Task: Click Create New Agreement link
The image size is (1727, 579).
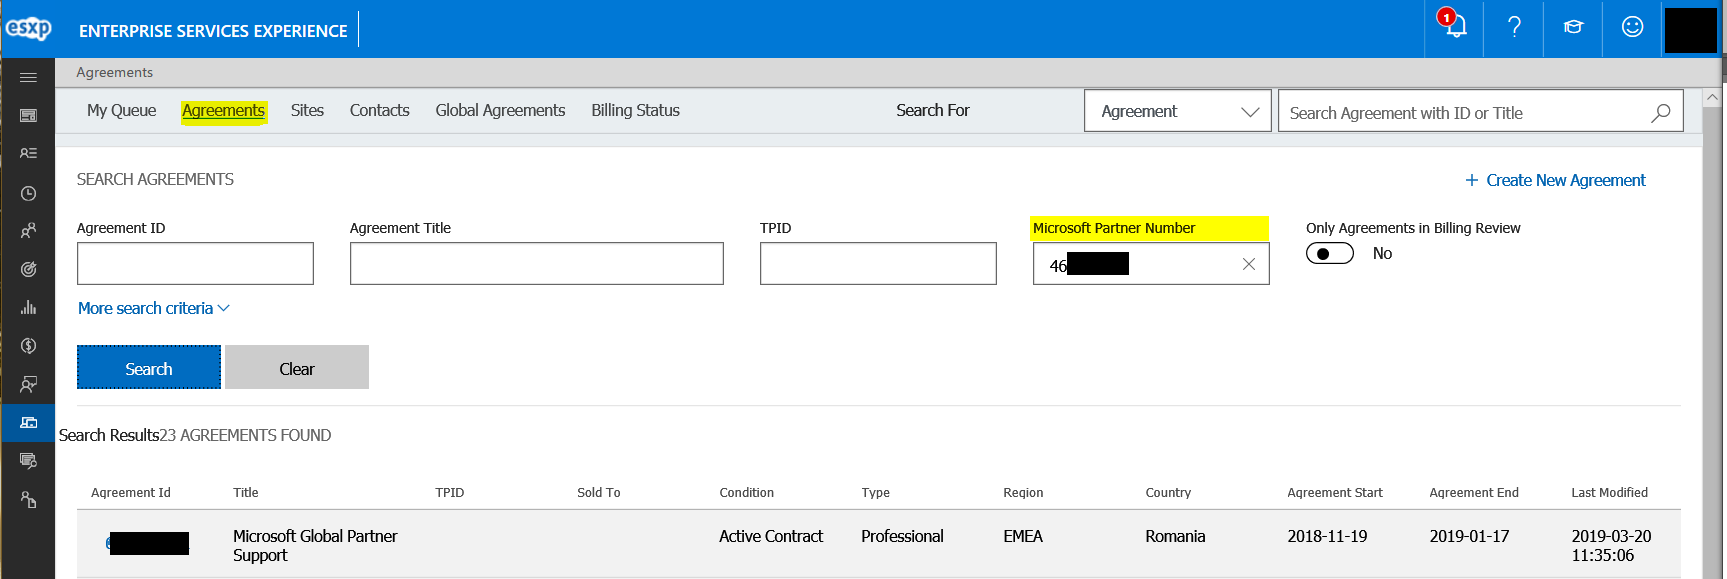Action: click(x=1555, y=180)
